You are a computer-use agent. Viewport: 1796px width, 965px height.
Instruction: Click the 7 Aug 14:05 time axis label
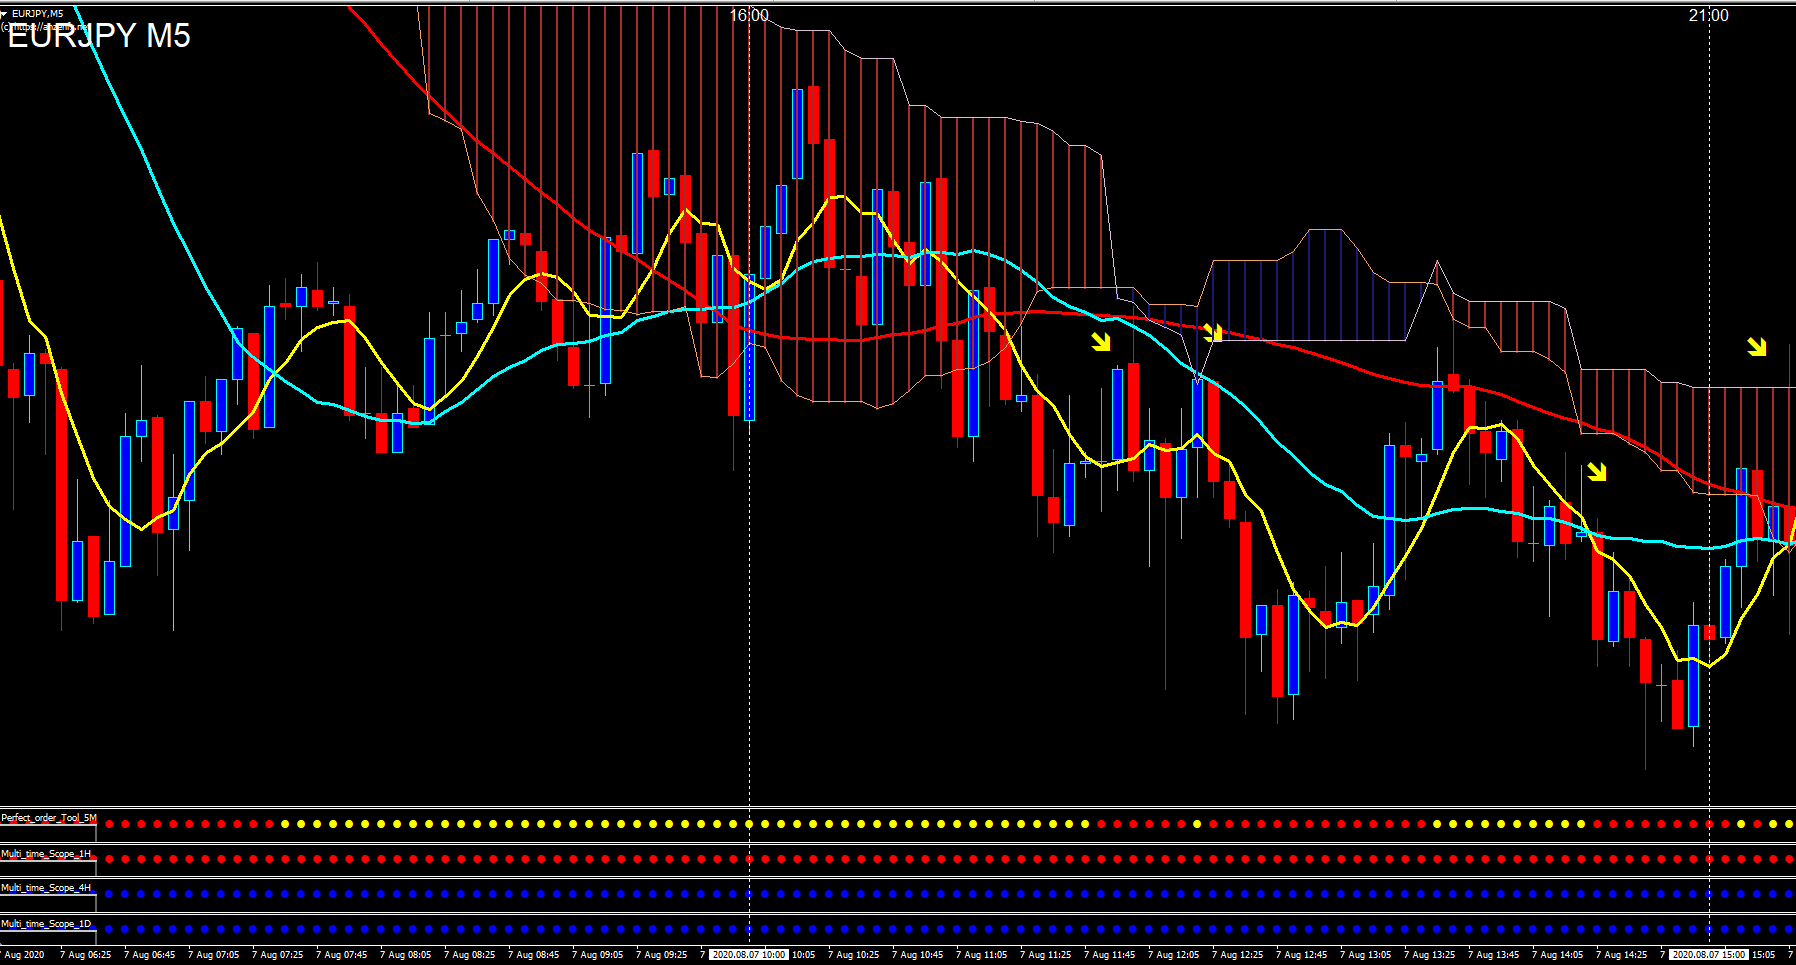[1558, 955]
